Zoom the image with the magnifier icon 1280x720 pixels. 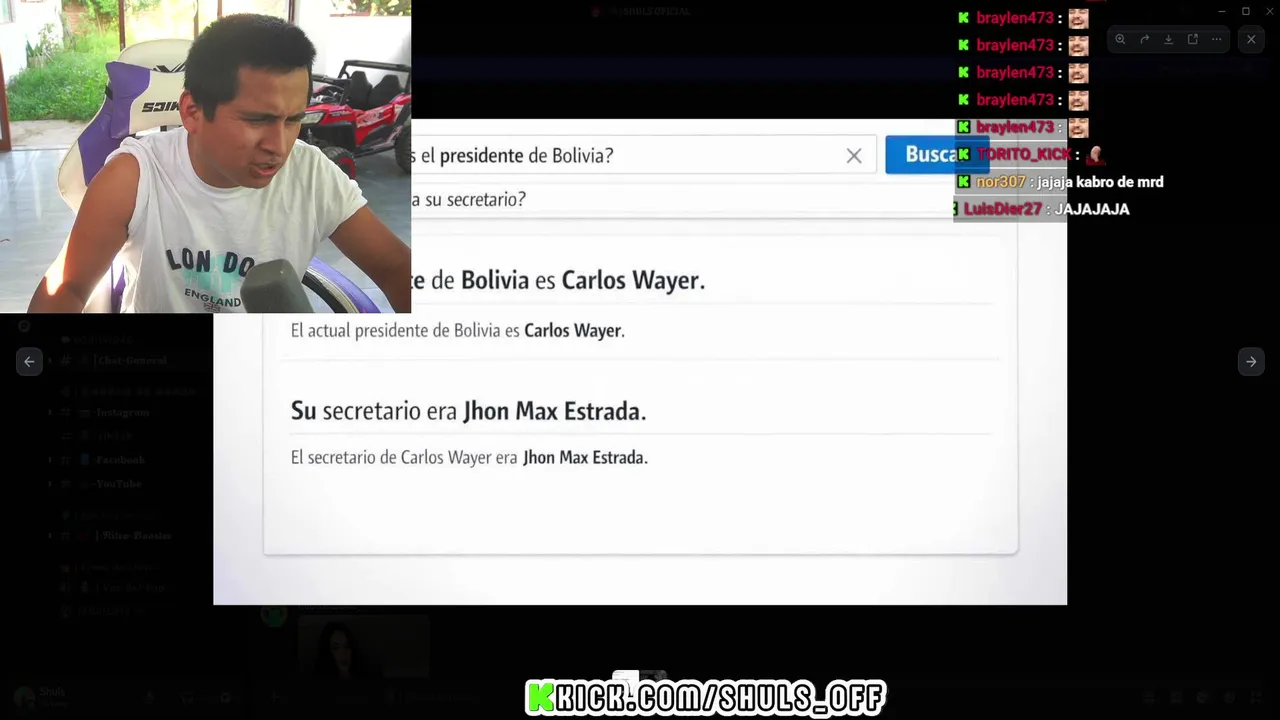(x=1120, y=39)
